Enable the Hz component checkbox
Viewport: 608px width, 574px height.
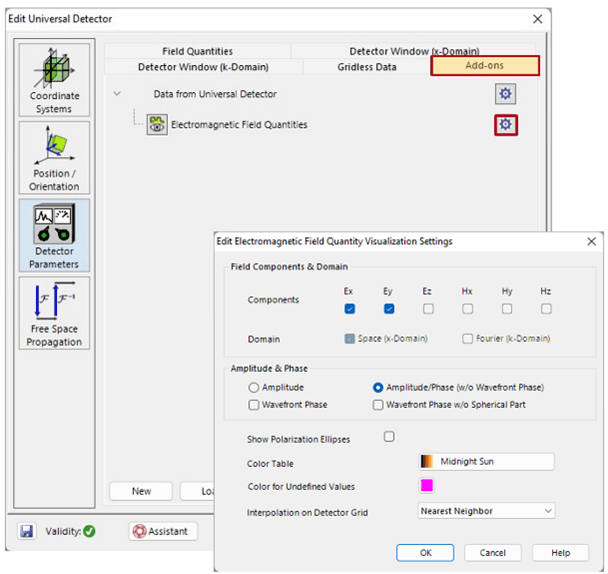coord(546,309)
